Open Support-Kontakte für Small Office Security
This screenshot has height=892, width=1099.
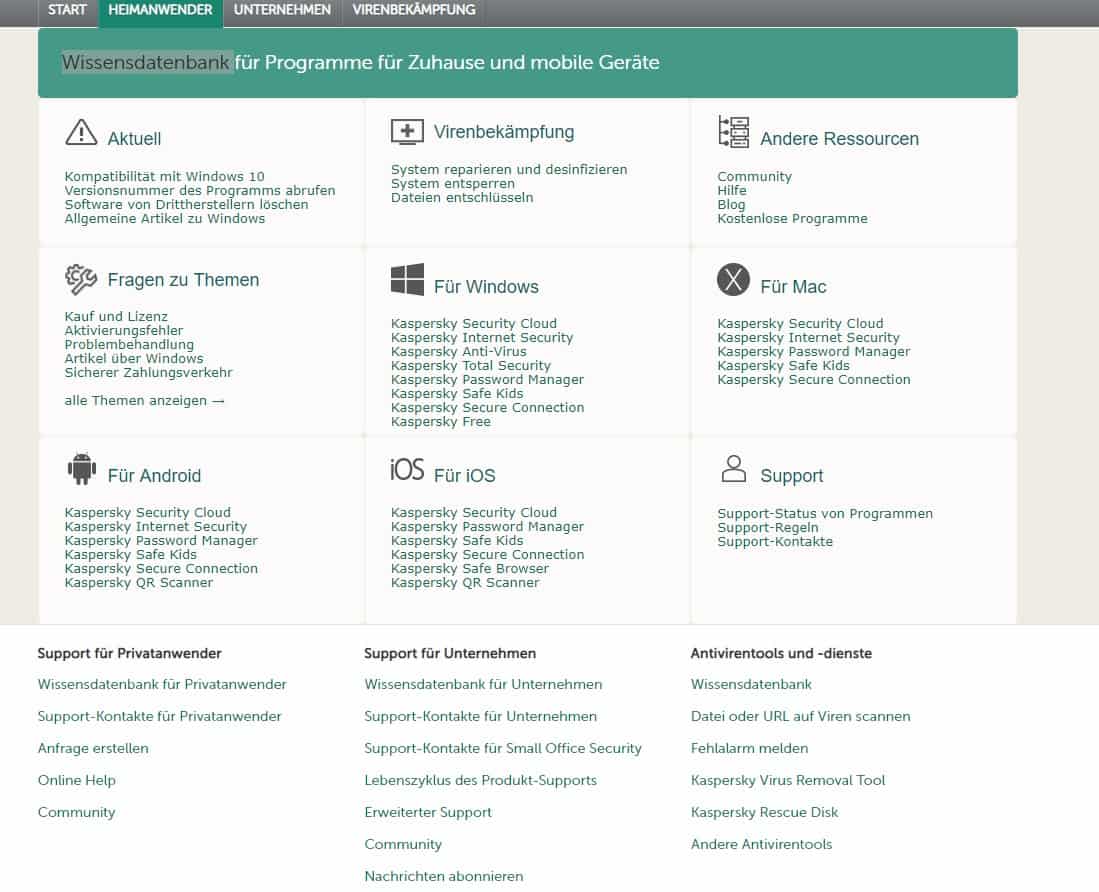503,748
